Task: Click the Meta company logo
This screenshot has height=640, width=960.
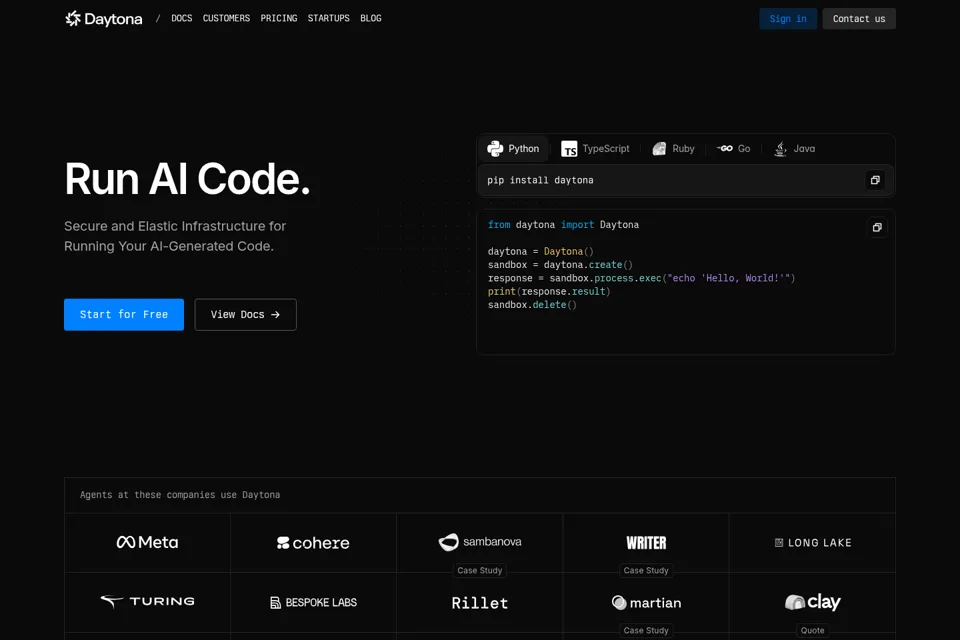Action: pos(148,542)
